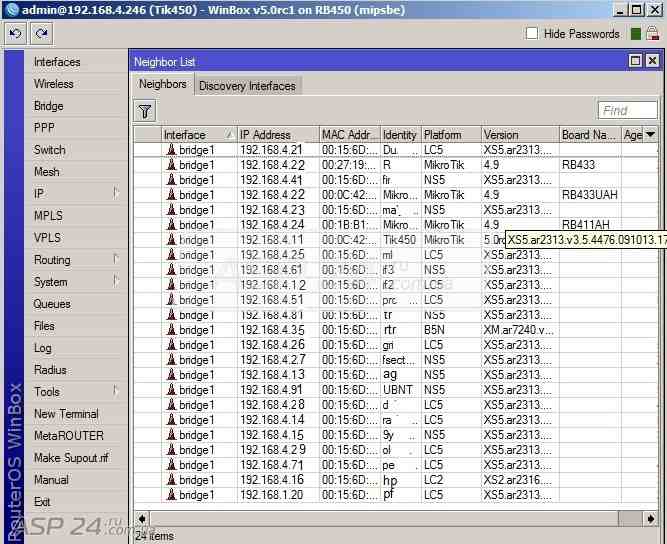Screen dimensions: 667x544
Task: Open the filter funnel in Neighbor List
Action: (145, 111)
